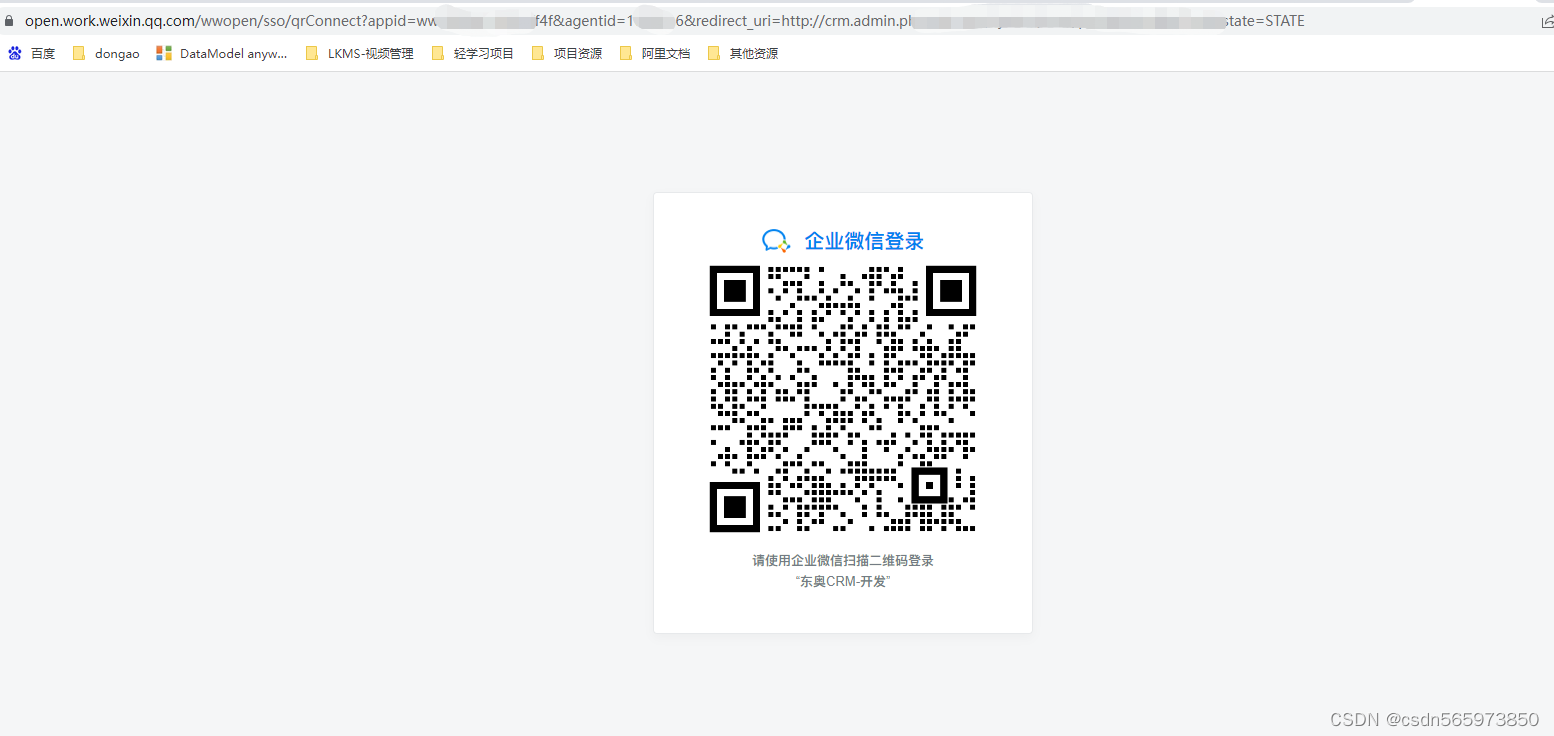
Task: Click the folder icon beside 其他资源
Action: coord(713,52)
